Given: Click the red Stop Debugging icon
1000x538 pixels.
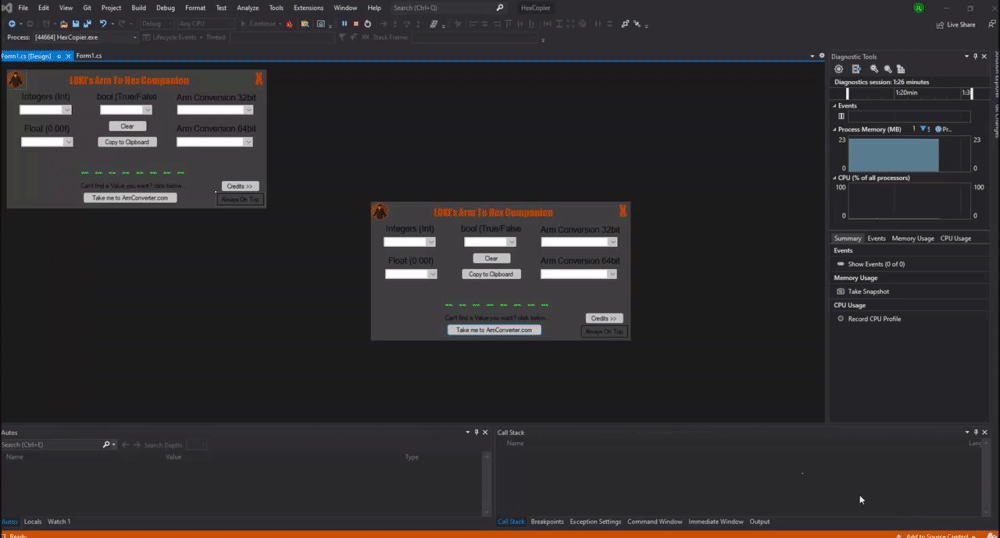Looking at the screenshot, I should (356, 24).
